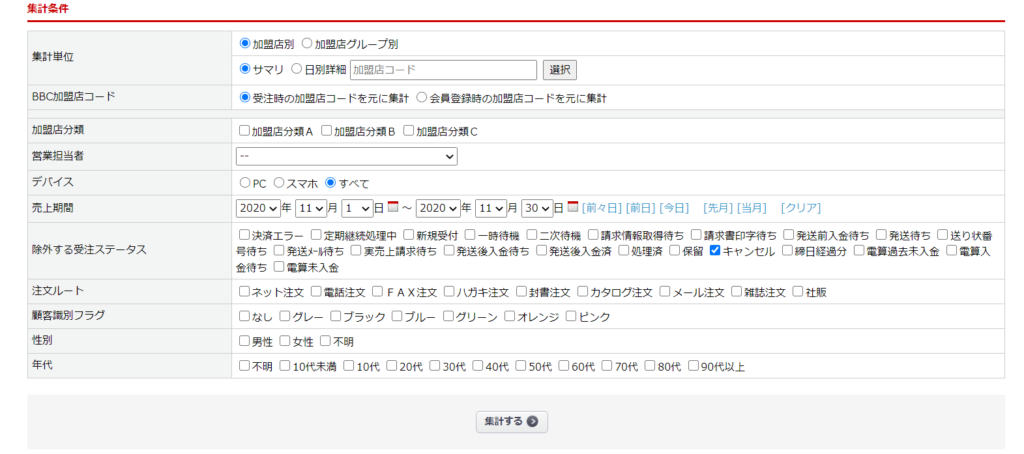Screen dimensions: 1024x454
Task: Choose 受注時の加盟店コードを元に集計 option
Action: 245,97
